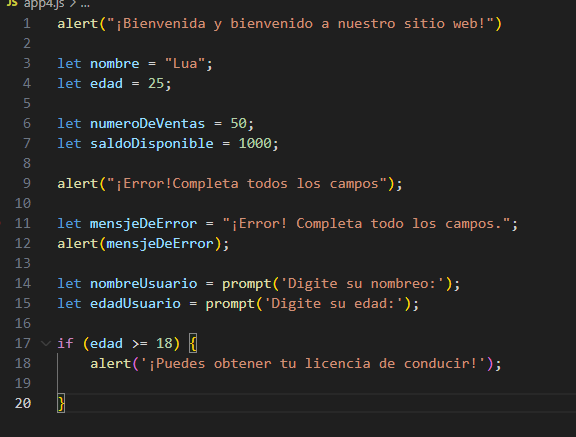576x437 pixels.
Task: Click the app4.js breadcrumb file name
Action: (44, 4)
